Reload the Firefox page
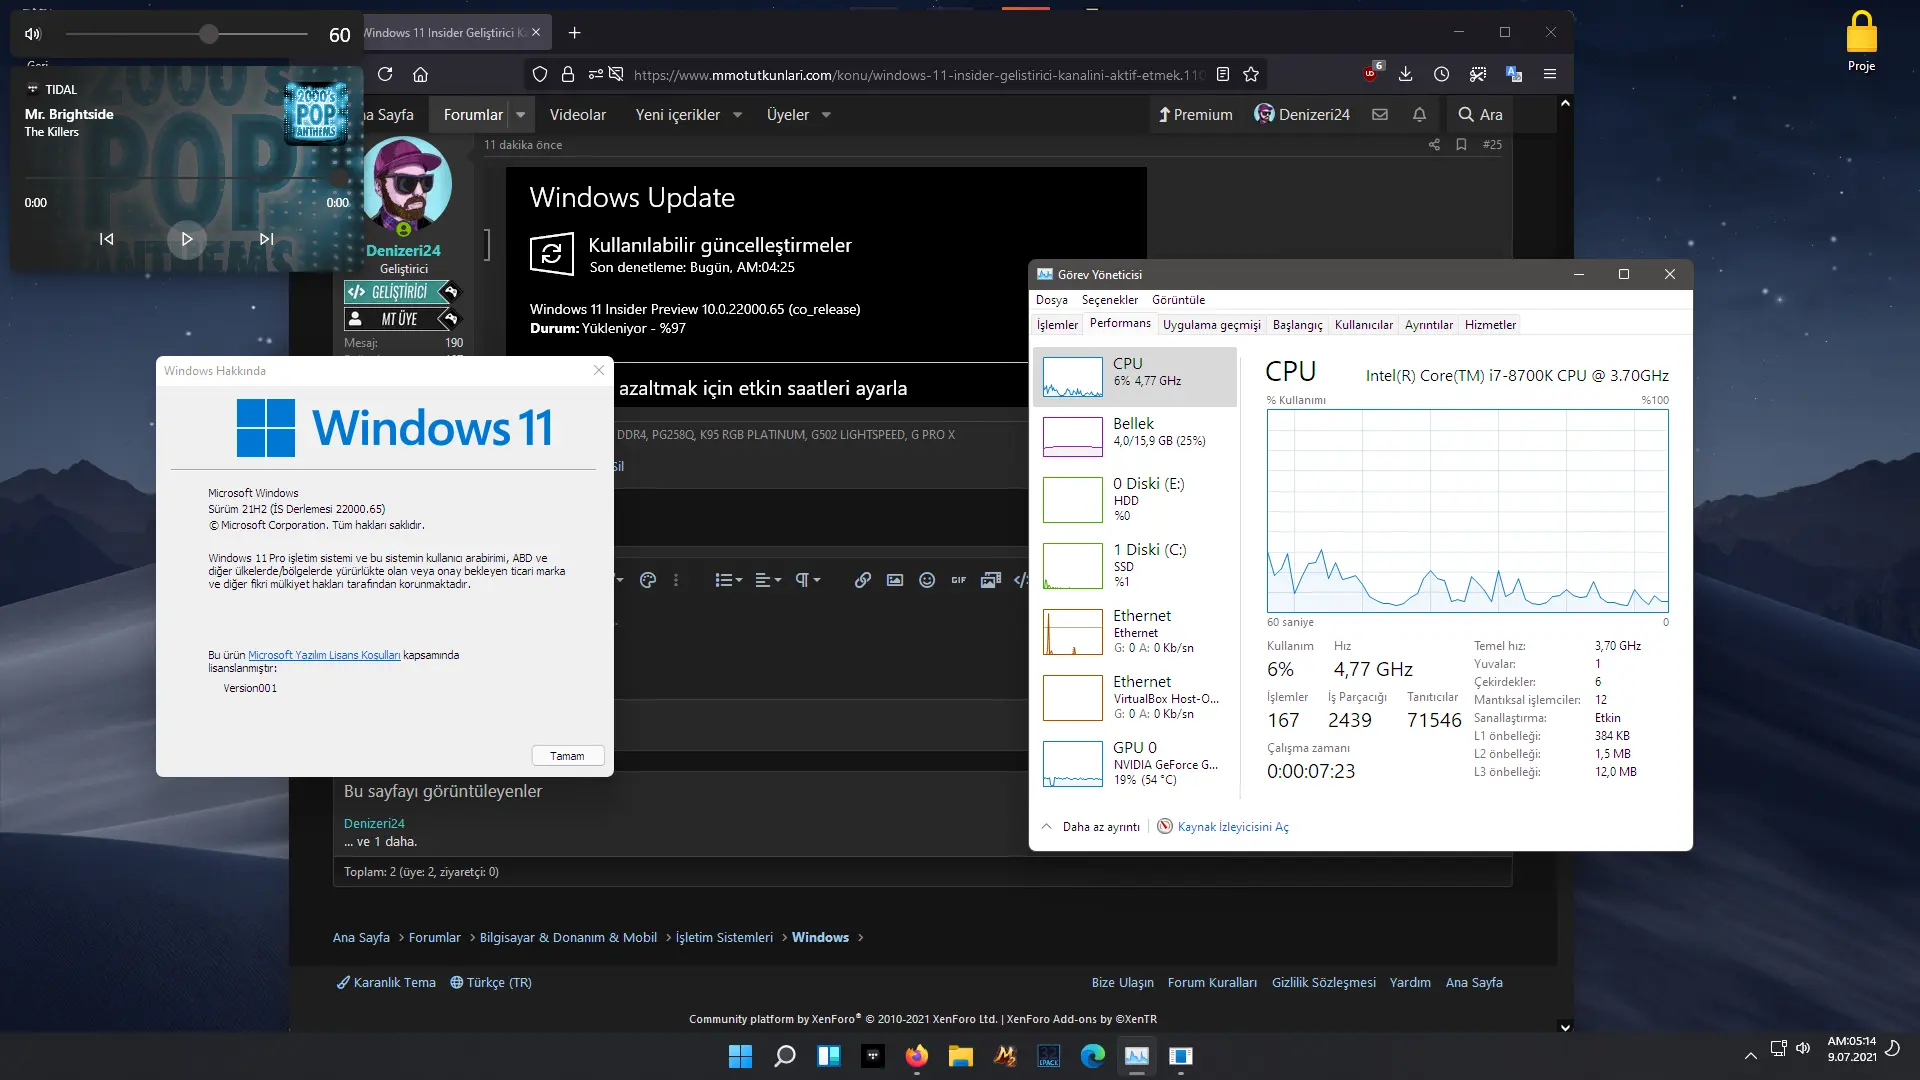1920x1080 pixels. tap(385, 74)
